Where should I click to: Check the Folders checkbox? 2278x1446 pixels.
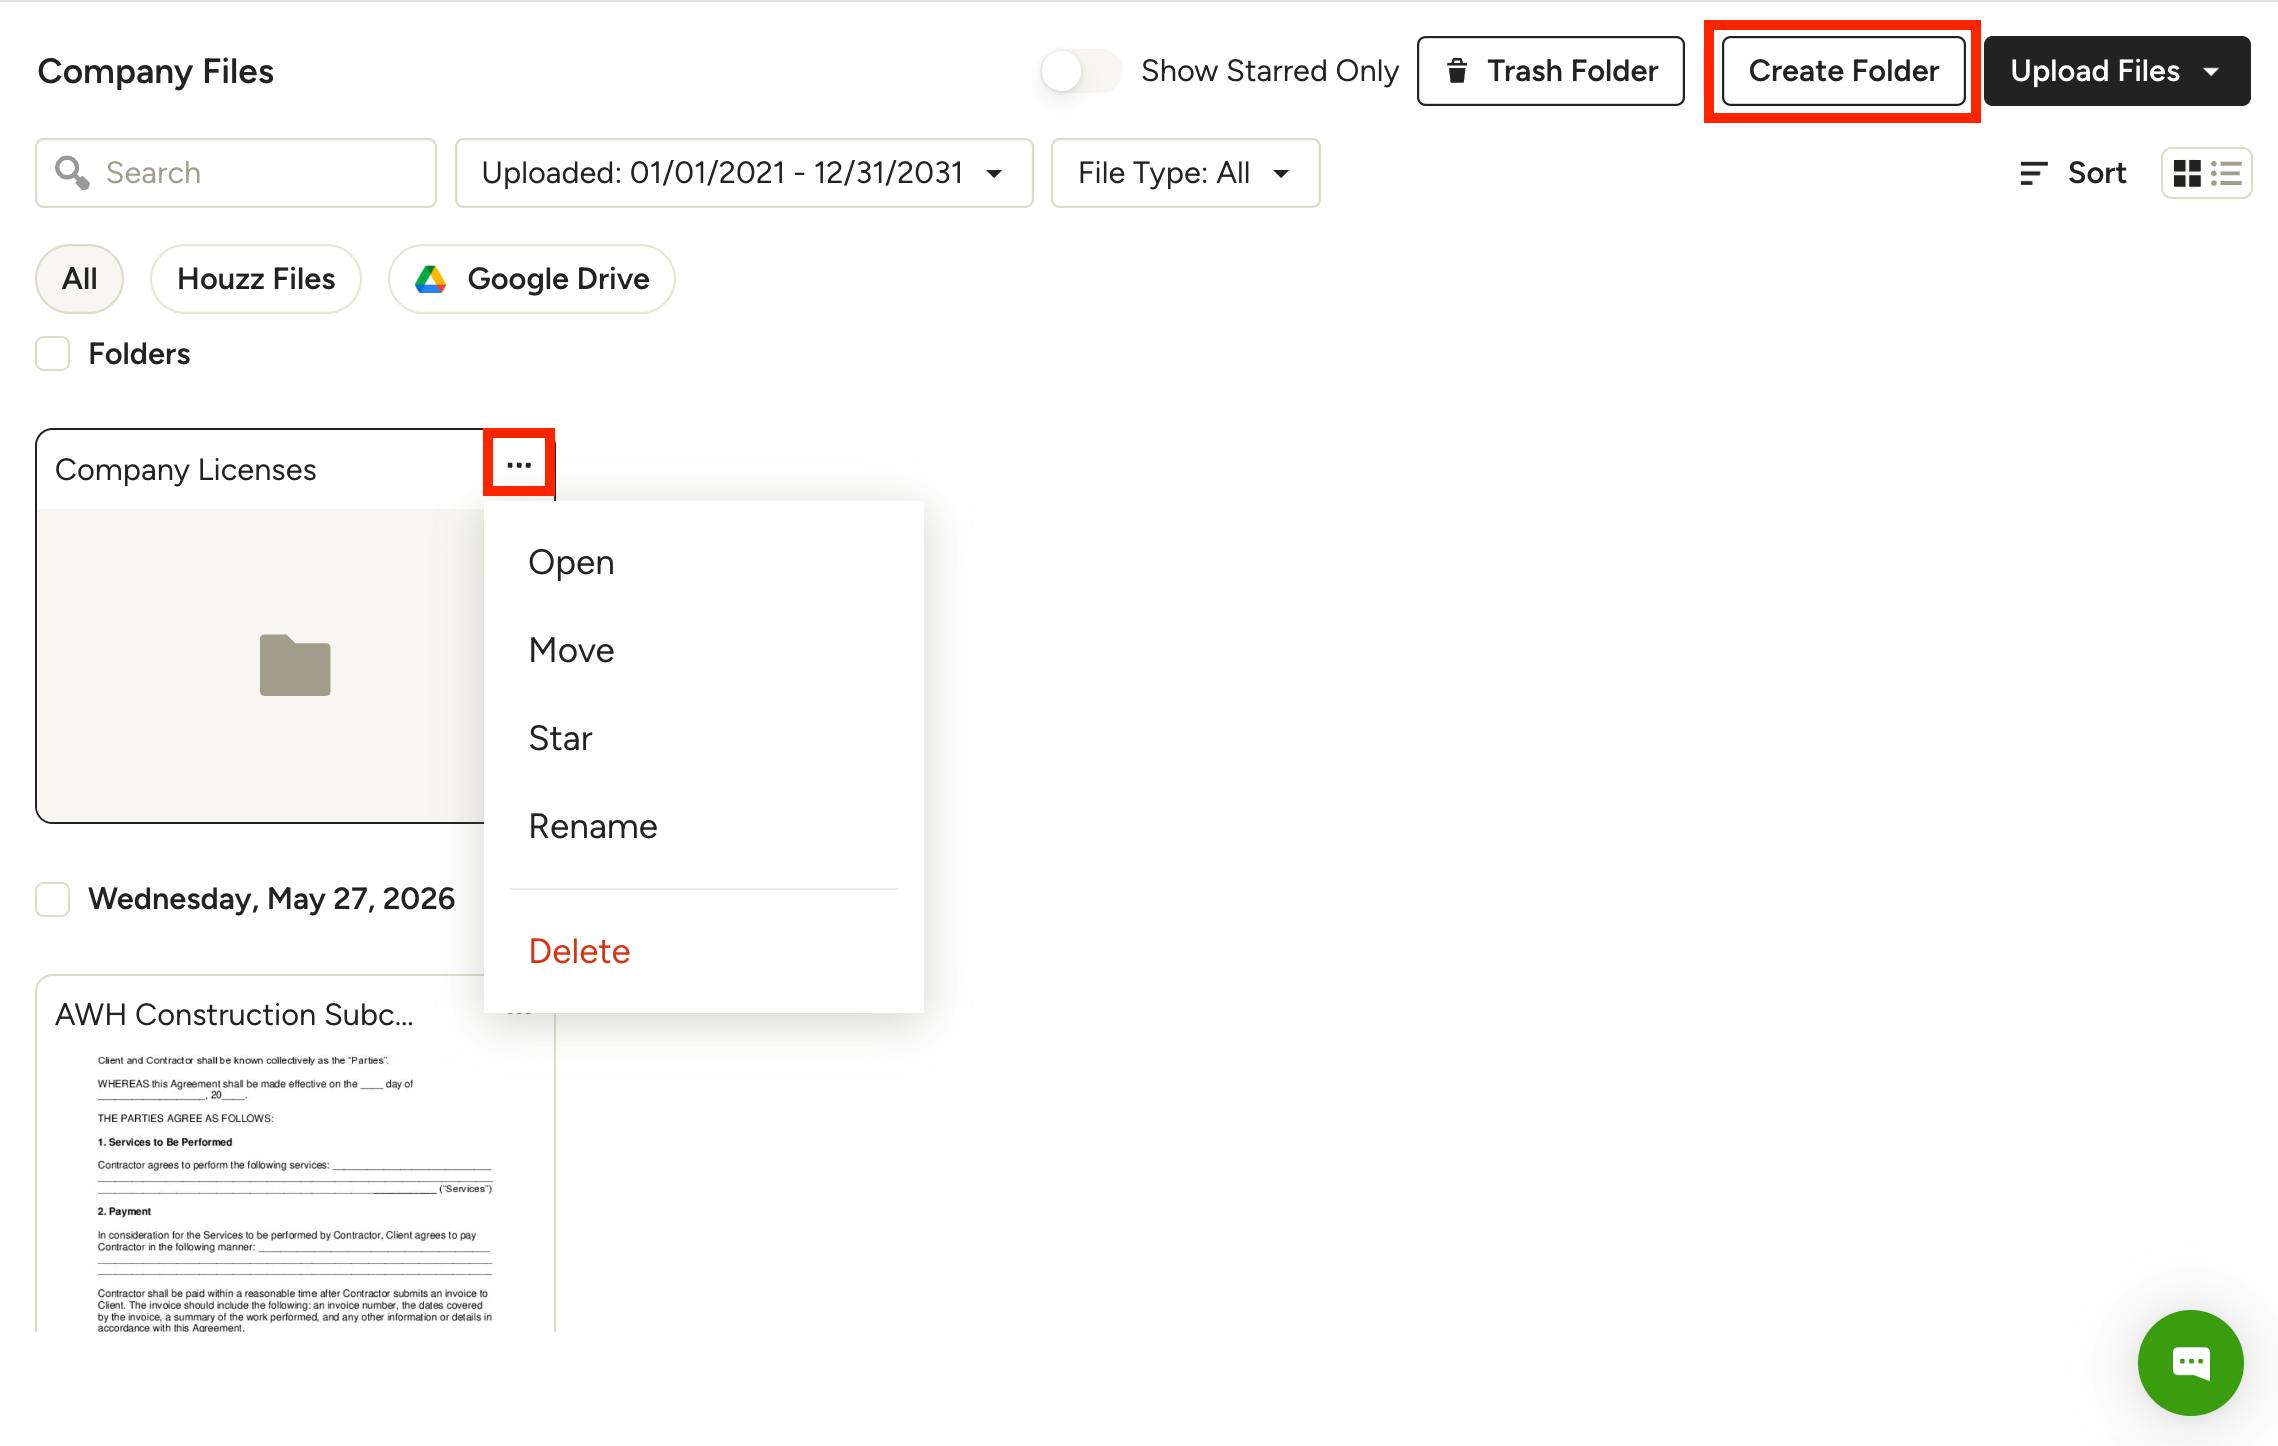click(x=52, y=353)
